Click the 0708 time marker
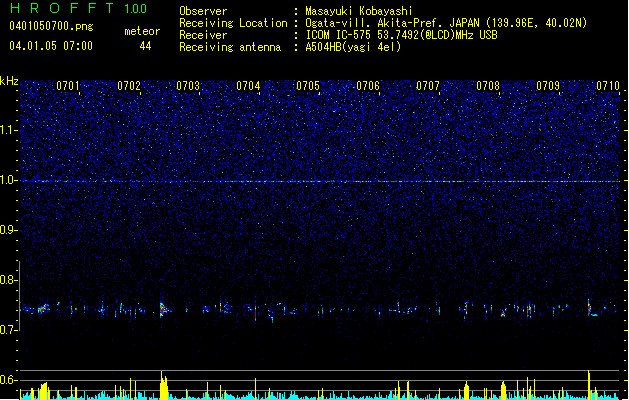The height and width of the screenshot is (400, 629). pyautogui.click(x=488, y=86)
